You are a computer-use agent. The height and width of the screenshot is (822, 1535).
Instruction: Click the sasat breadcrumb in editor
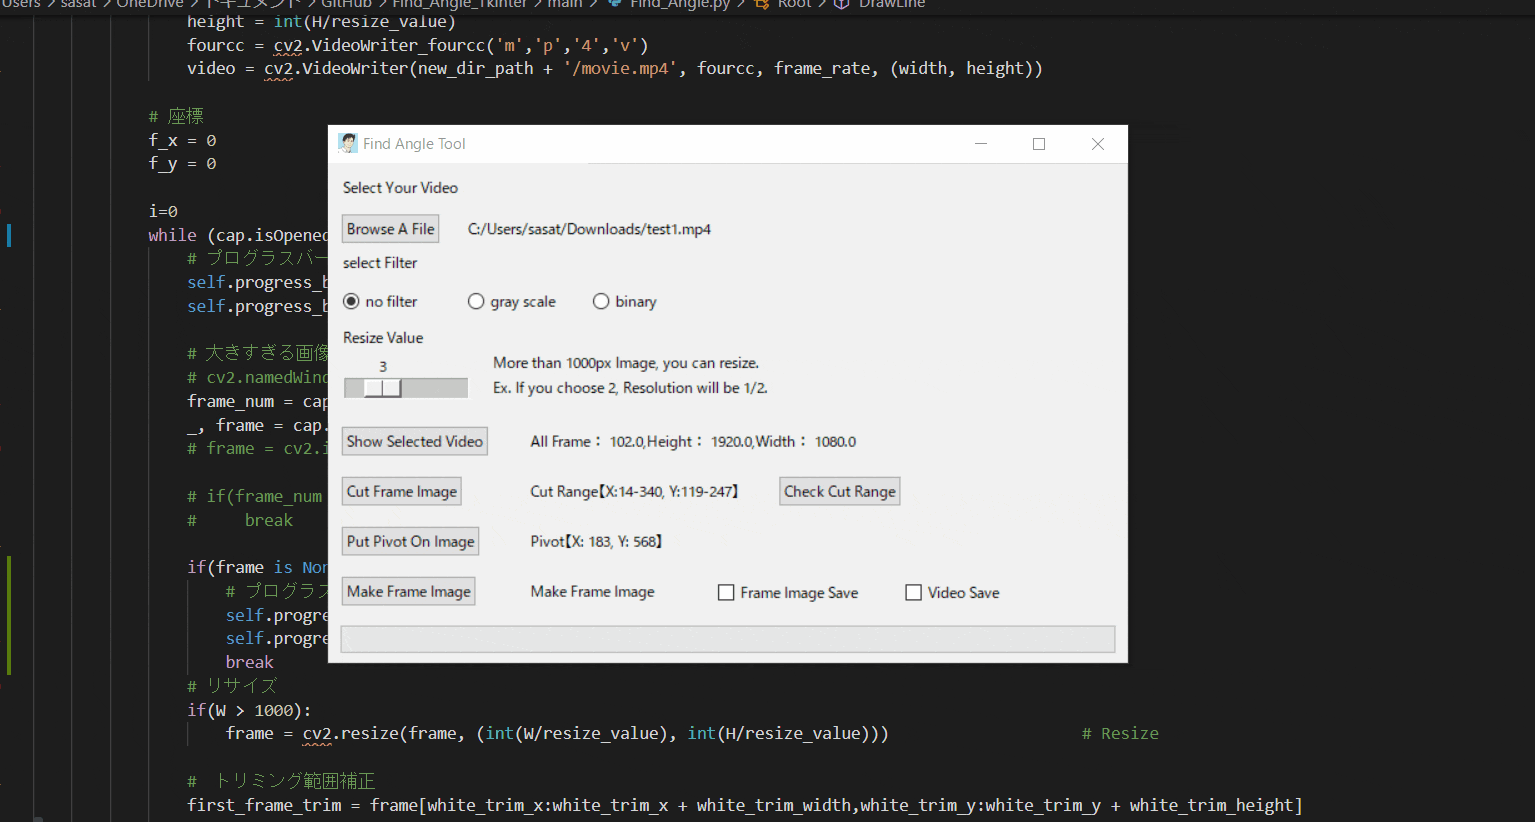pos(79,4)
